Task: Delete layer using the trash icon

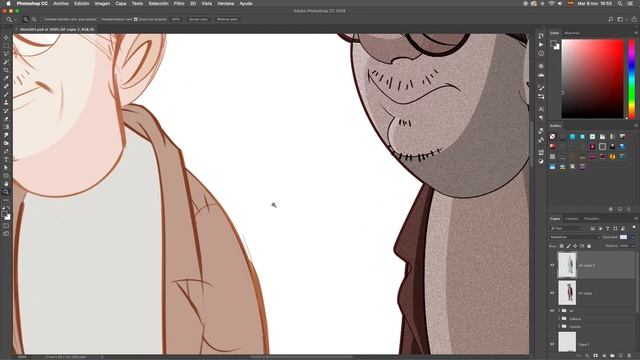Action: [630, 356]
